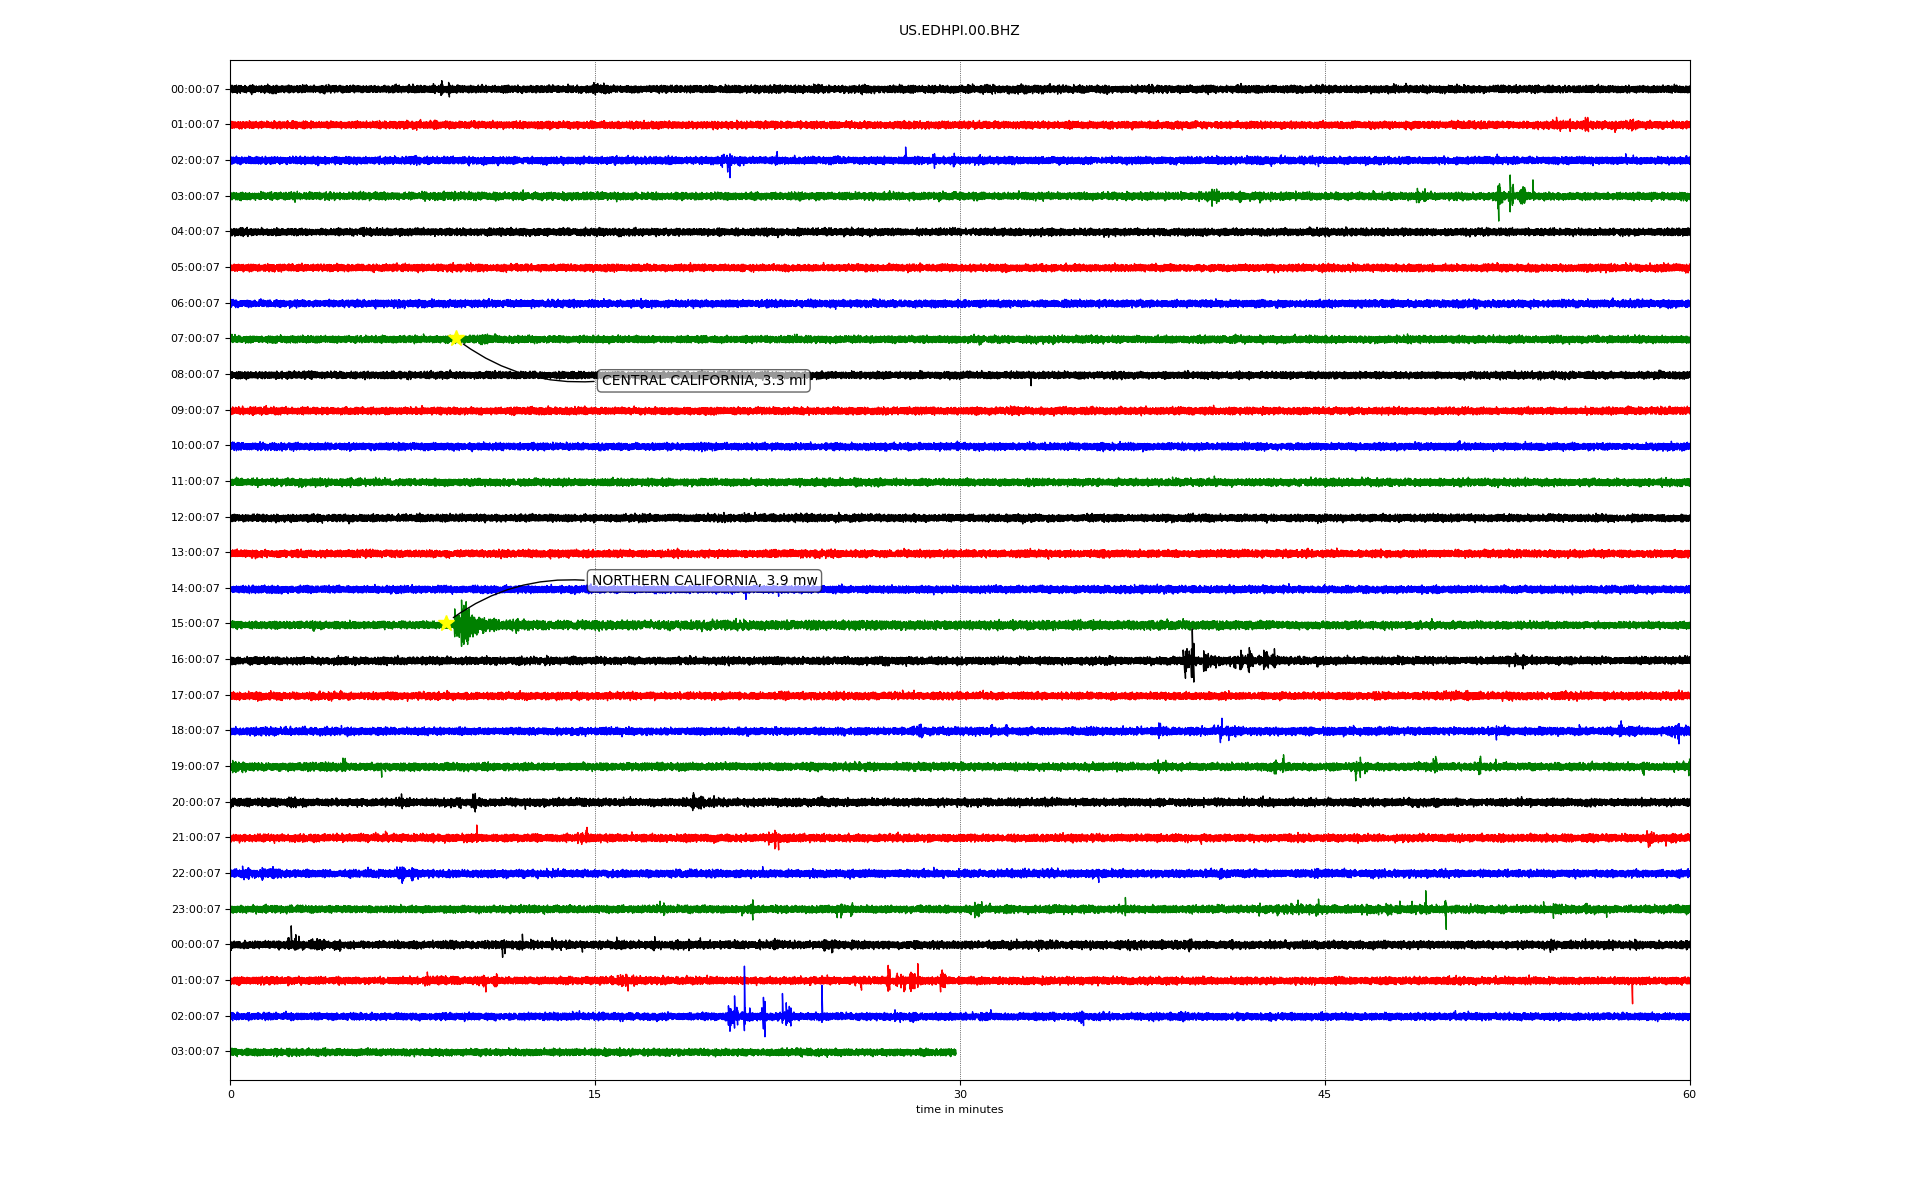Click the yellow star on the 07:00:07 trace
This screenshot has height=1200, width=1920.
pos(456,338)
